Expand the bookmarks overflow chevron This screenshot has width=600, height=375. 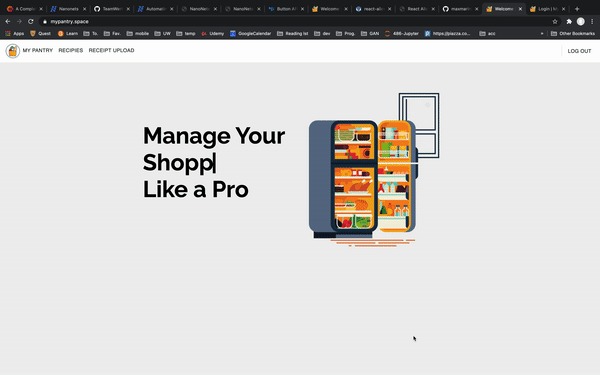click(x=542, y=34)
